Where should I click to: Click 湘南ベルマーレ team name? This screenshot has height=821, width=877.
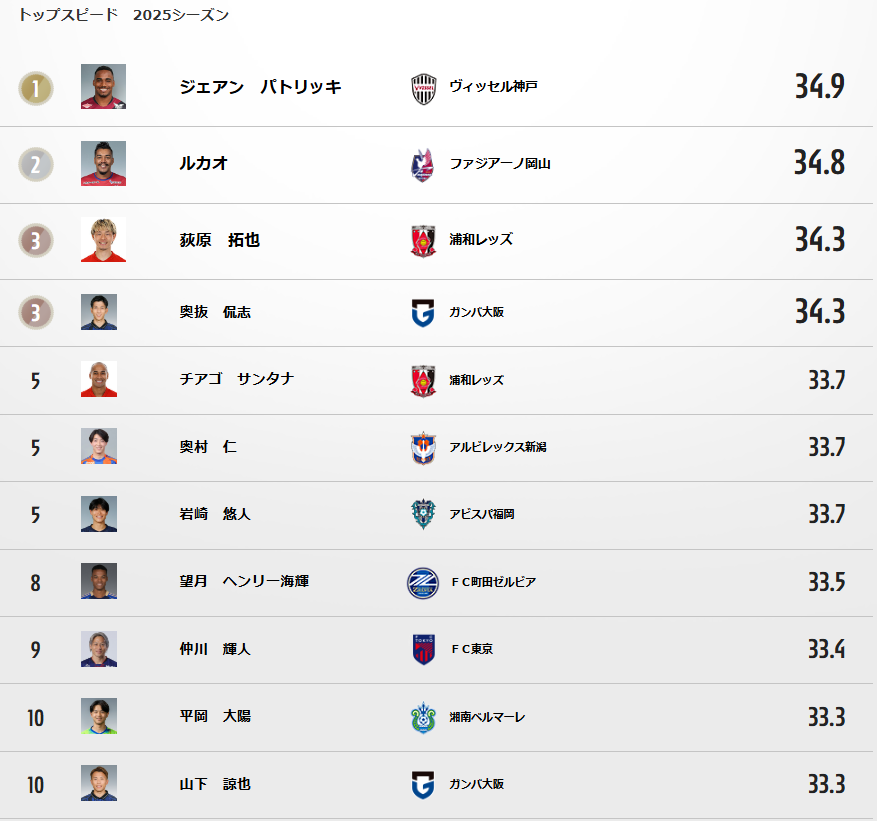(487, 717)
